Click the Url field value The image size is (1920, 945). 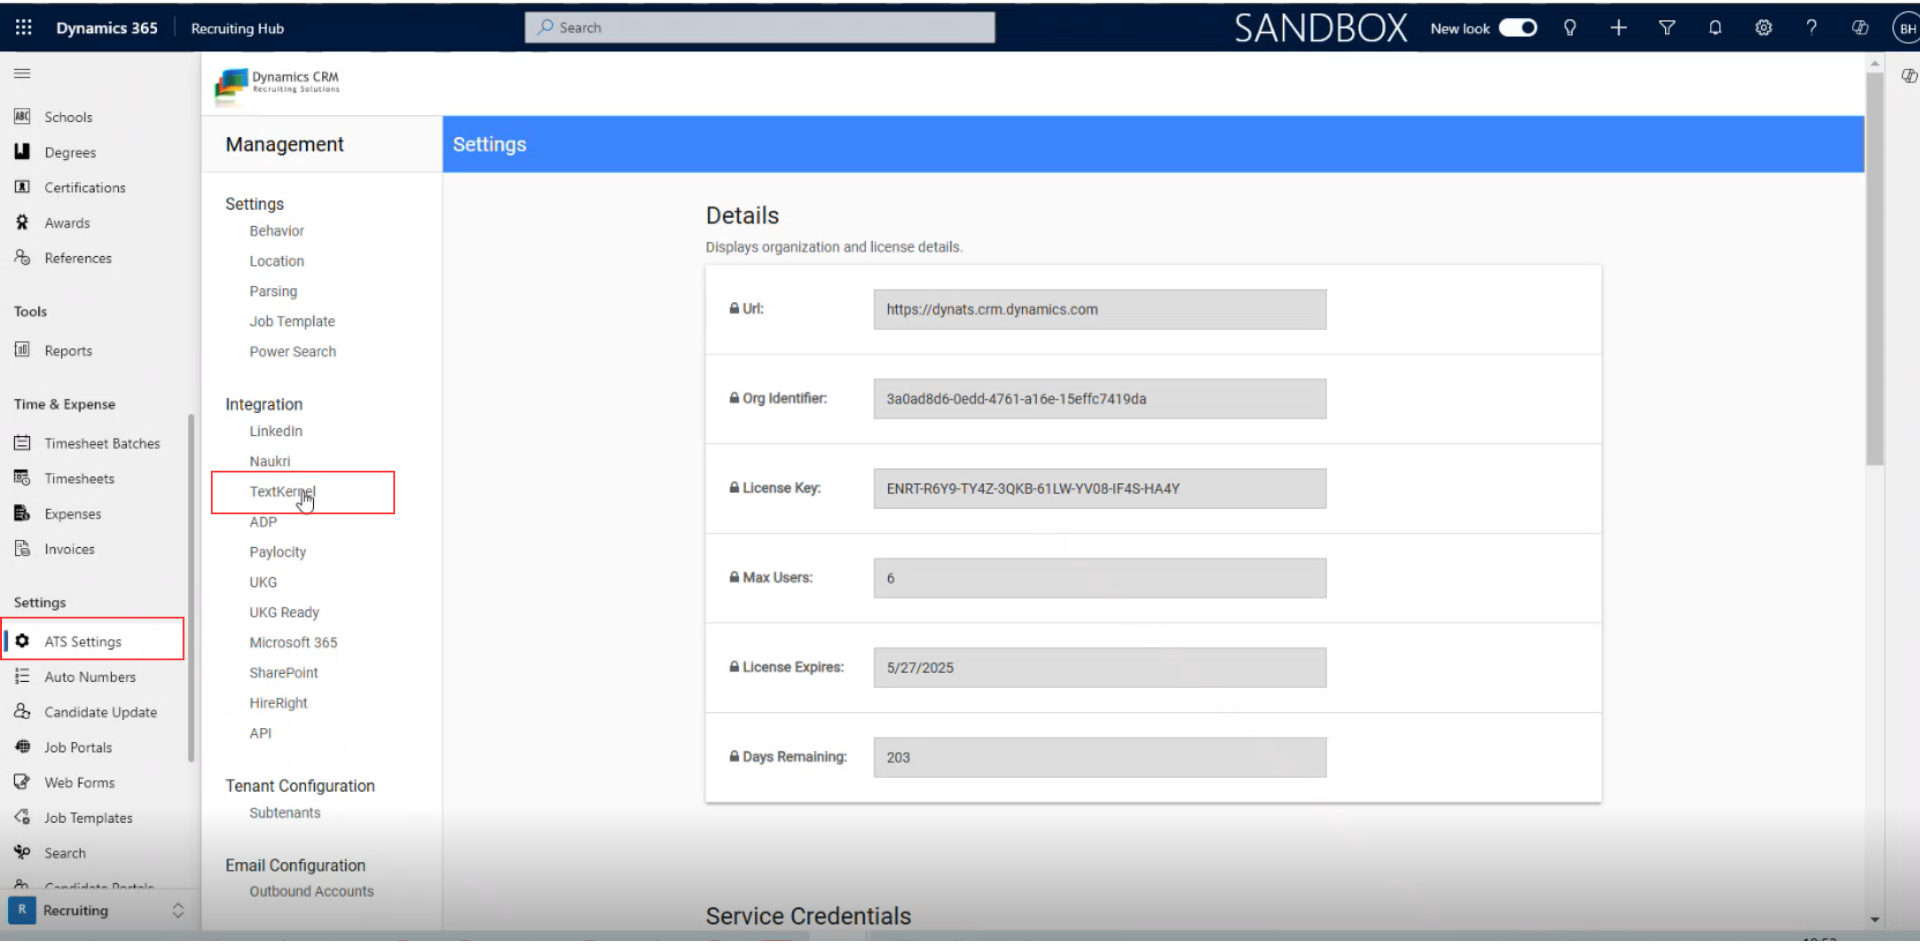[x=1099, y=310]
